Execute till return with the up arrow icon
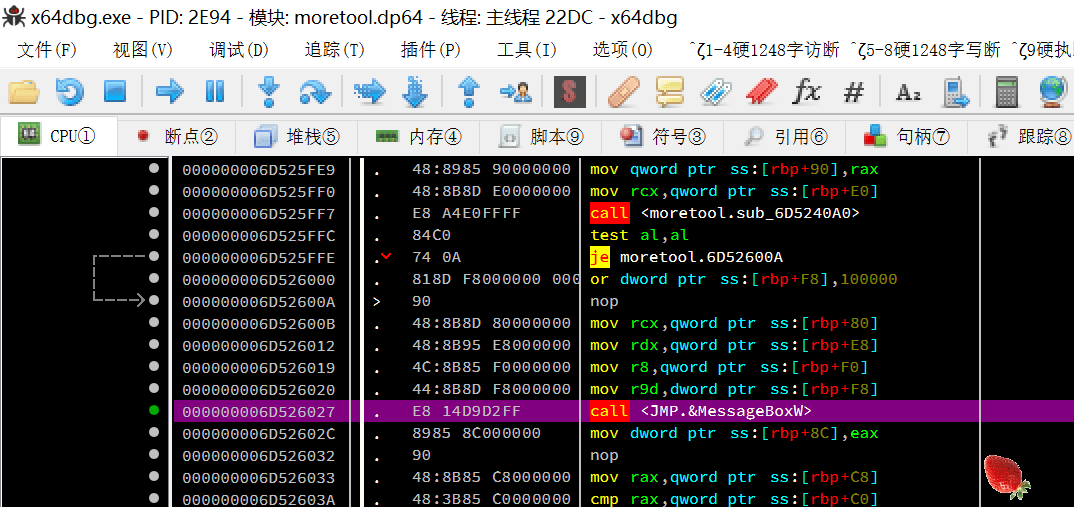 pyautogui.click(x=469, y=91)
